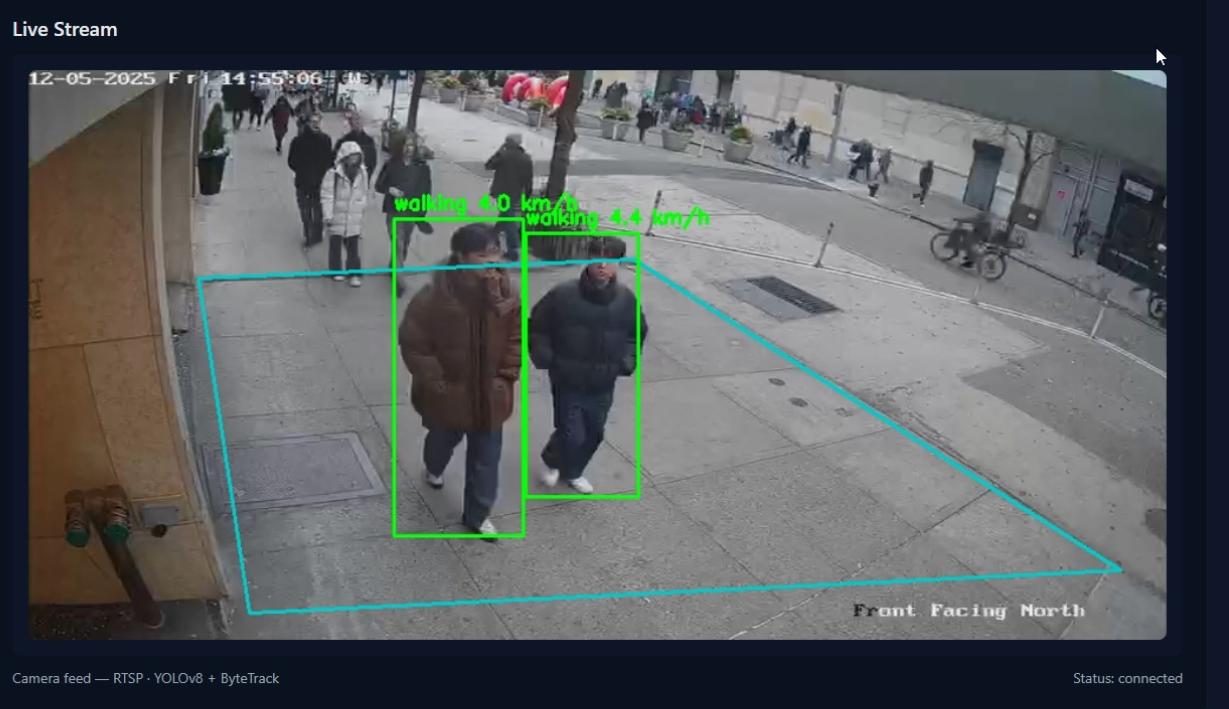Click the 'Camera feed — RTSP · YOLOv8 + ByteTrack' caption
Screen dimensions: 1229x709
coord(146,678)
